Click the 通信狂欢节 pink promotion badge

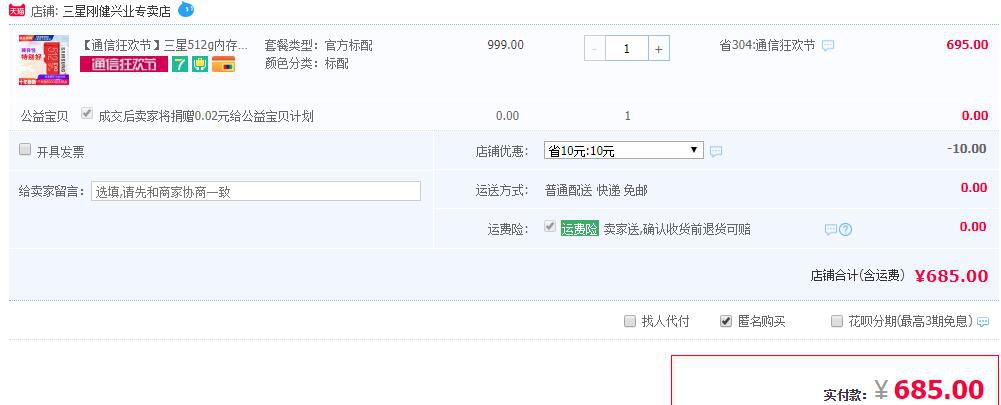124,64
